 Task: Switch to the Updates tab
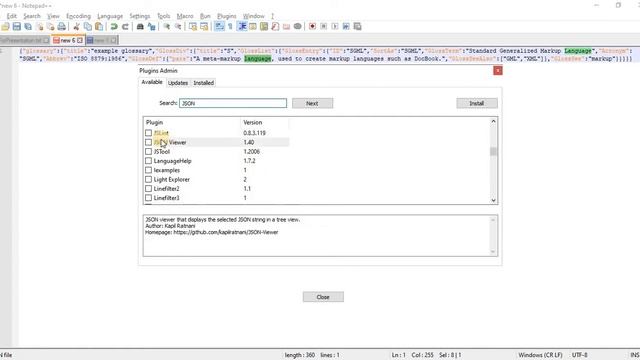(178, 83)
